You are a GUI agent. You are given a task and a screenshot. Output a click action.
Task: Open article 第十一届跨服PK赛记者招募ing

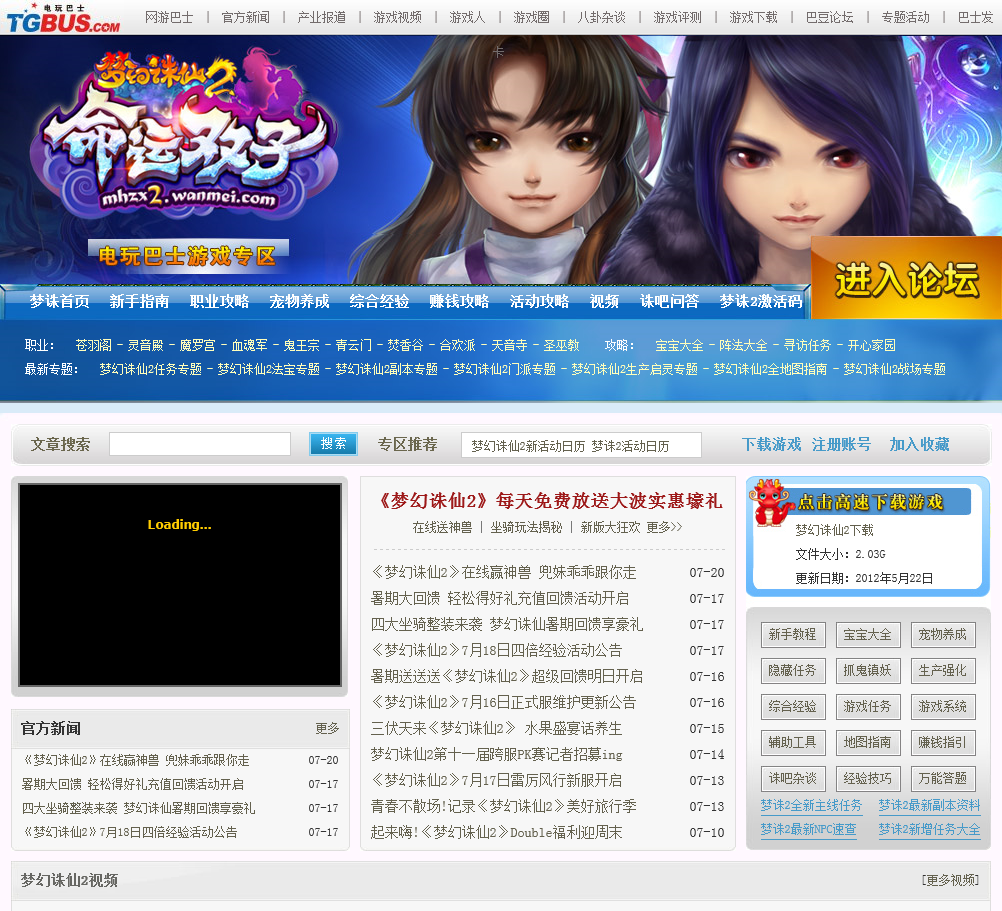[x=497, y=754]
